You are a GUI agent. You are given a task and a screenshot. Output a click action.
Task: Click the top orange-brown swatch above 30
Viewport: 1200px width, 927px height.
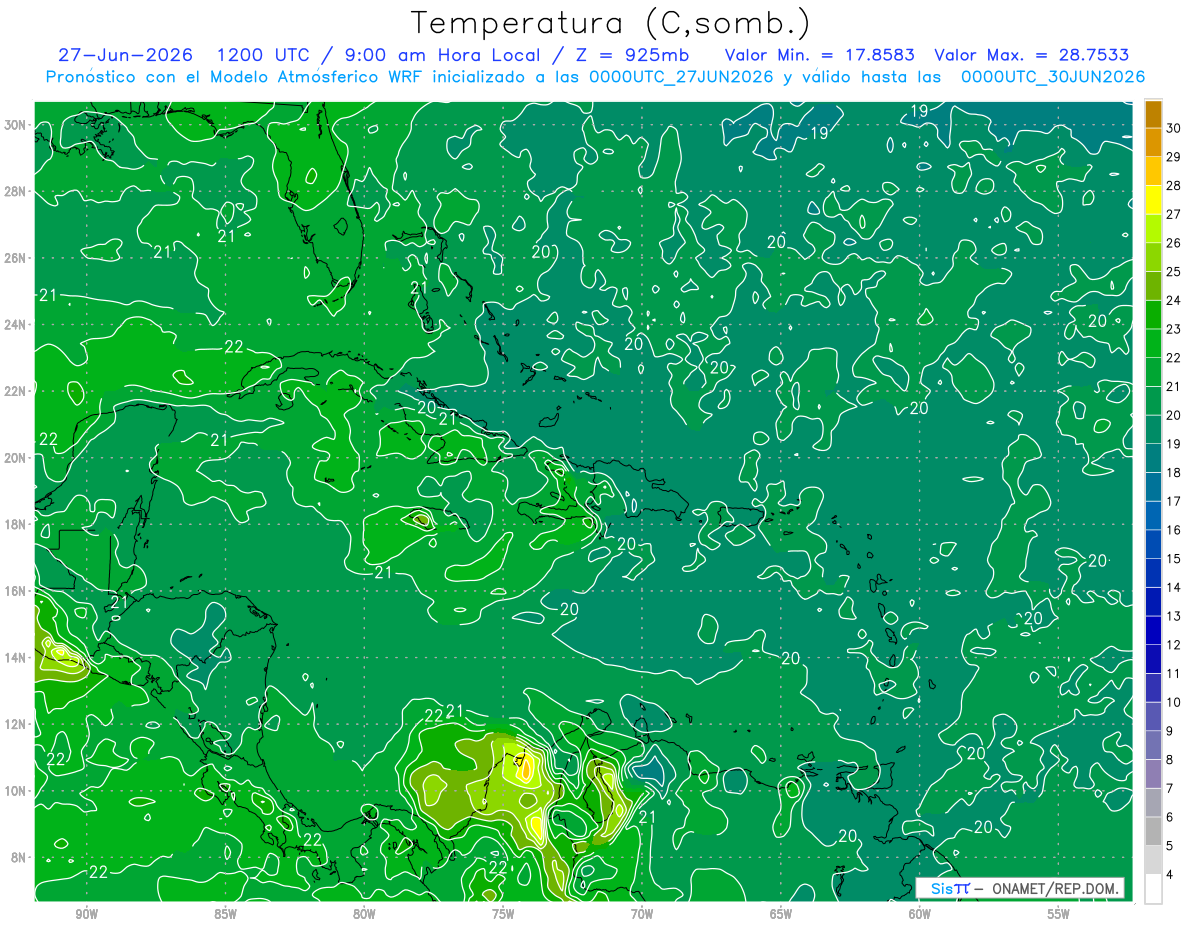[1153, 115]
